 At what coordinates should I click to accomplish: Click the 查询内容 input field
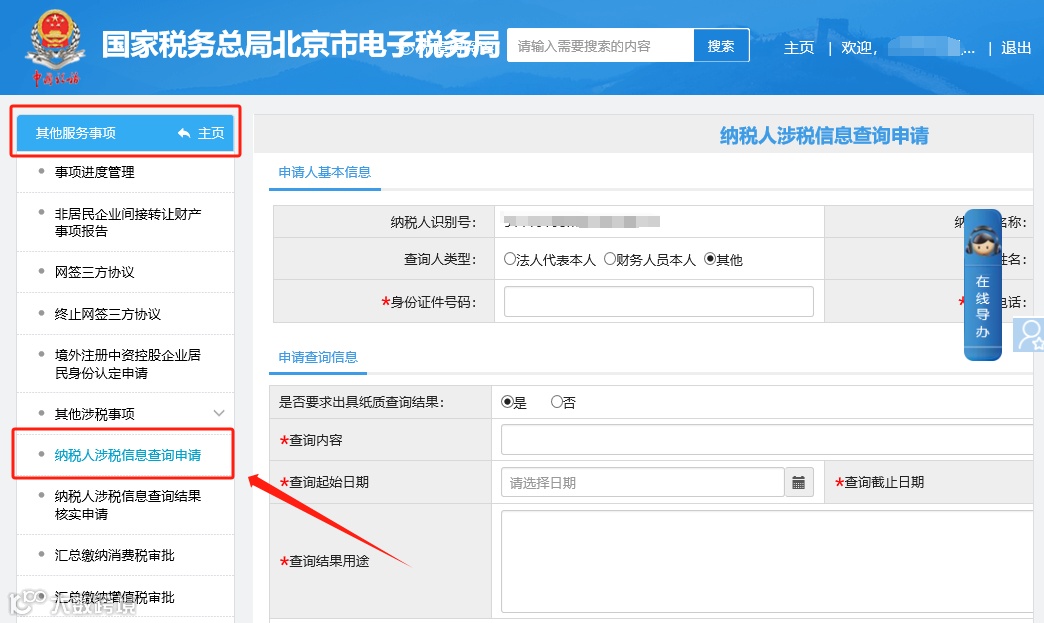click(x=768, y=440)
